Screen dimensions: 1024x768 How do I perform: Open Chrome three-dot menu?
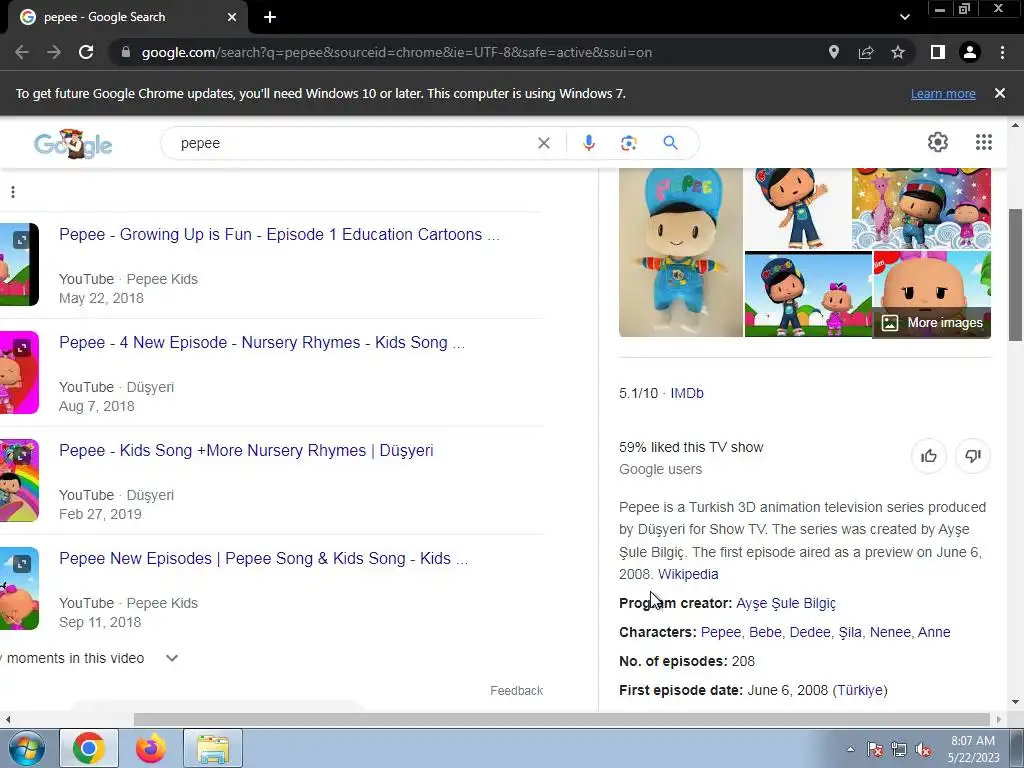(1002, 52)
